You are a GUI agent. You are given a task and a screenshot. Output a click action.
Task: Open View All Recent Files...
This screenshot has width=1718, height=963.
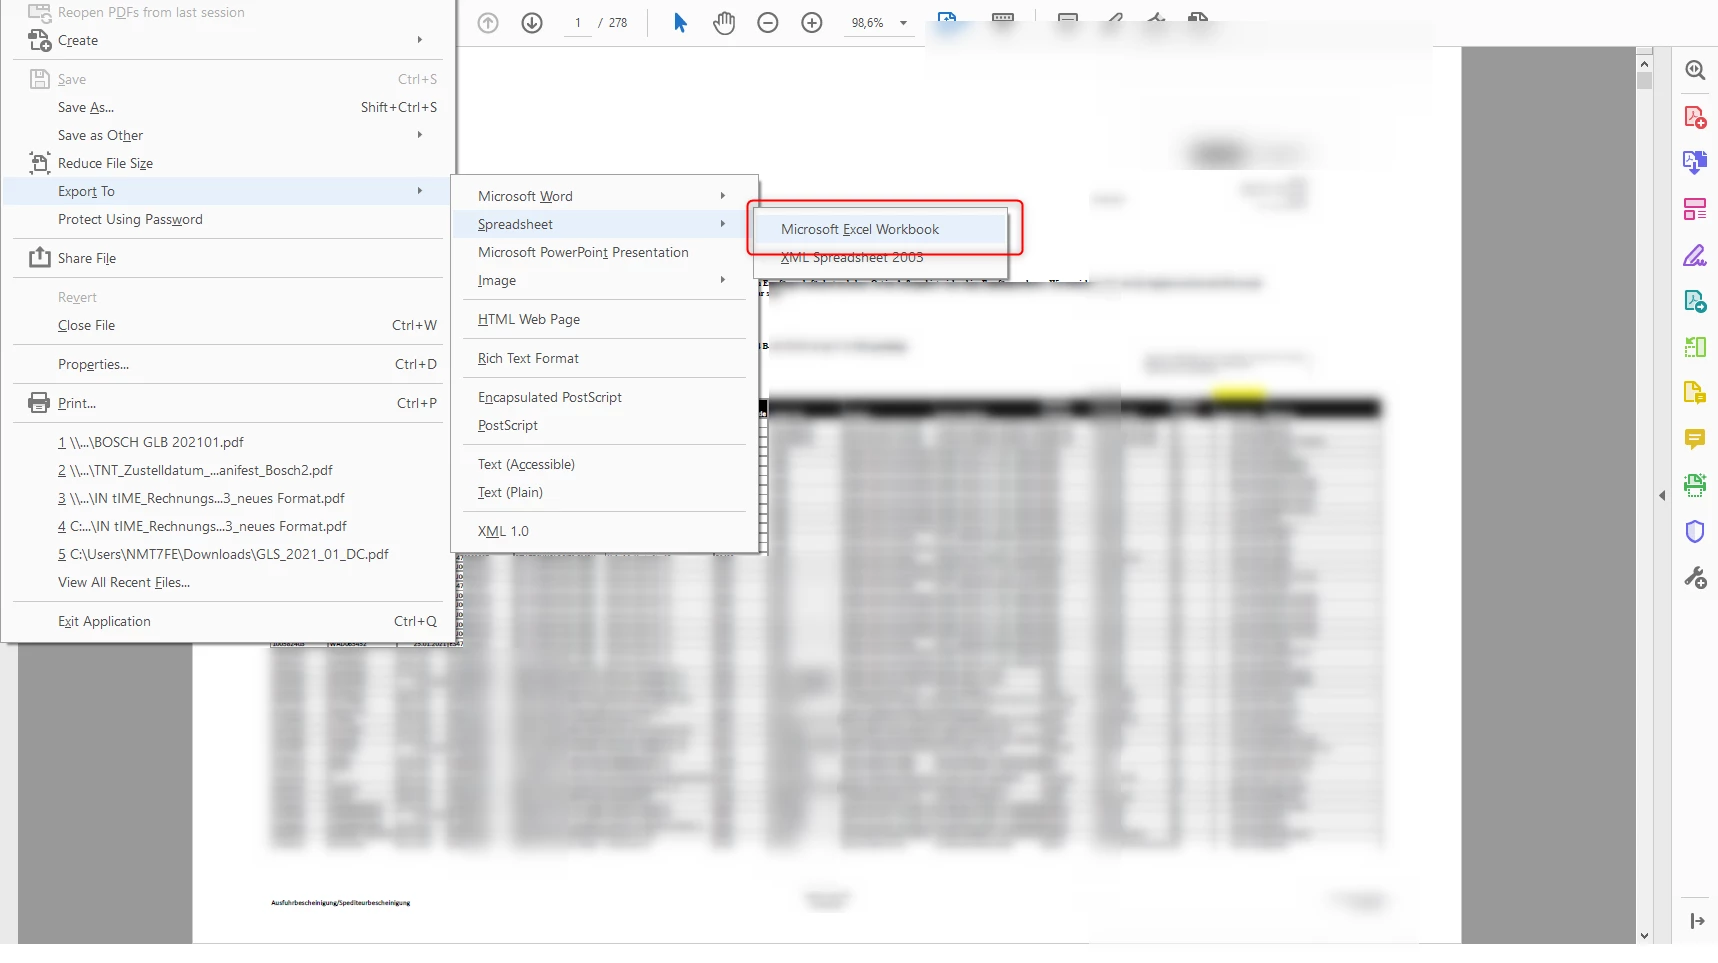pos(228,582)
